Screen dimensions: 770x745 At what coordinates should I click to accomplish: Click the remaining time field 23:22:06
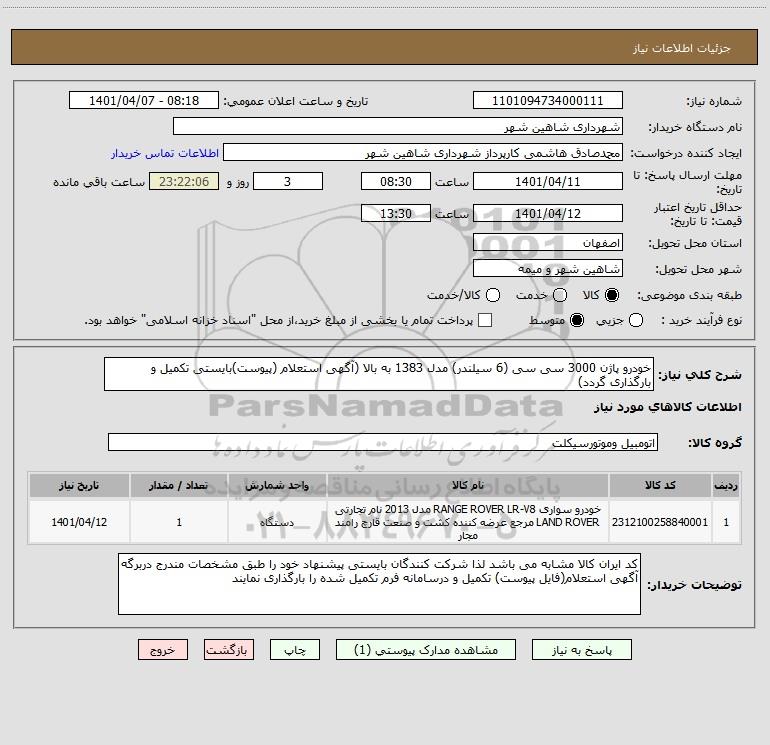point(184,181)
